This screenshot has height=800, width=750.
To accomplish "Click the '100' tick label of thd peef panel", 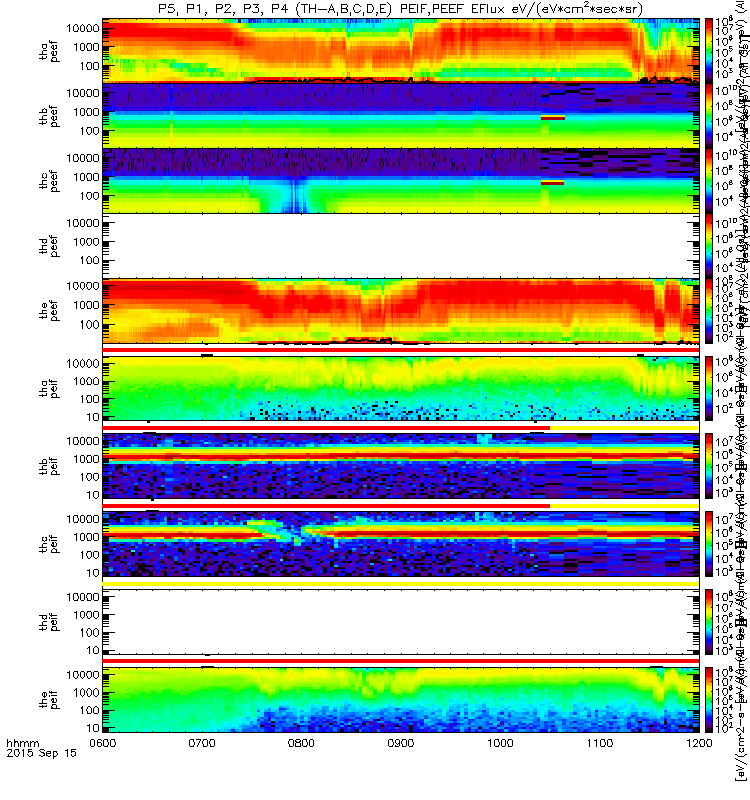I will pos(89,261).
